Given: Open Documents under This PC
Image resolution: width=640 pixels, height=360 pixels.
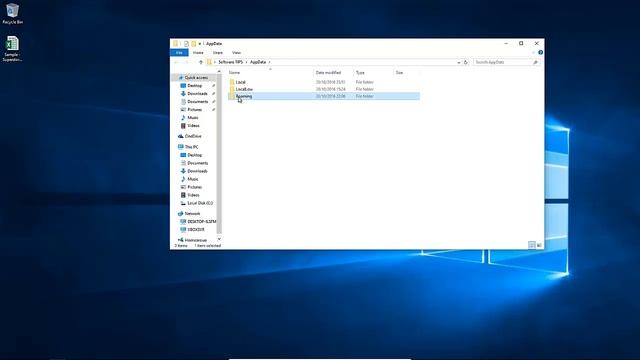Looking at the screenshot, I should 198,163.
